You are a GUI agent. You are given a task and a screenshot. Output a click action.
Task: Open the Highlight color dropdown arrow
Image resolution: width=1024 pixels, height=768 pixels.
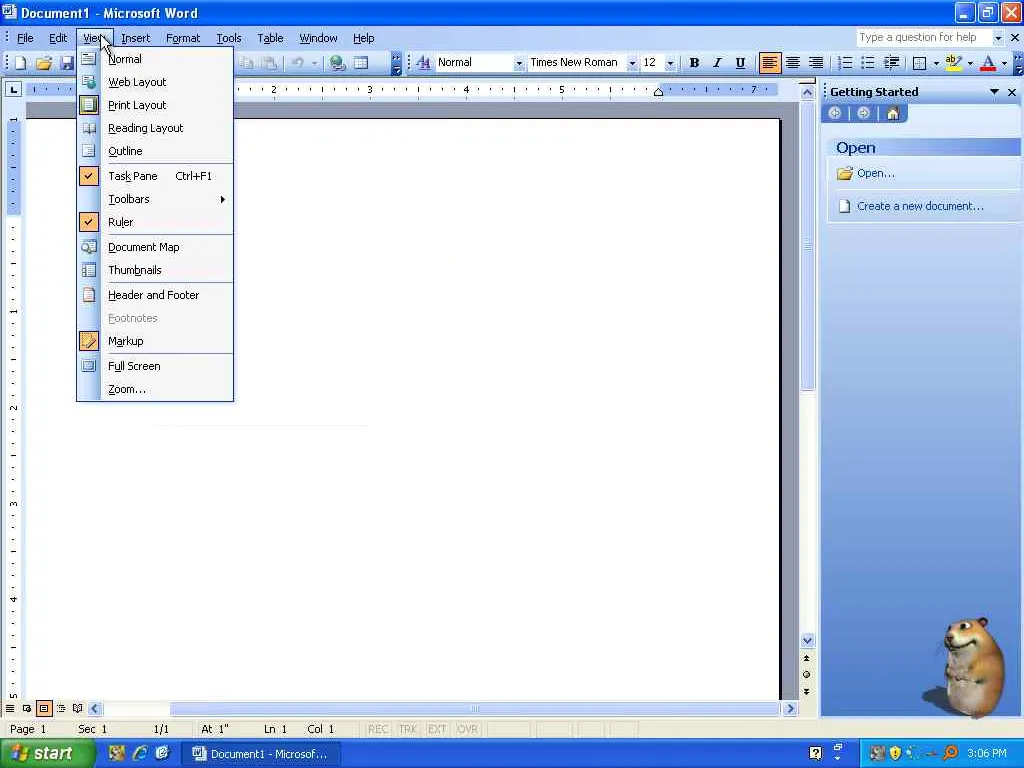pyautogui.click(x=970, y=63)
